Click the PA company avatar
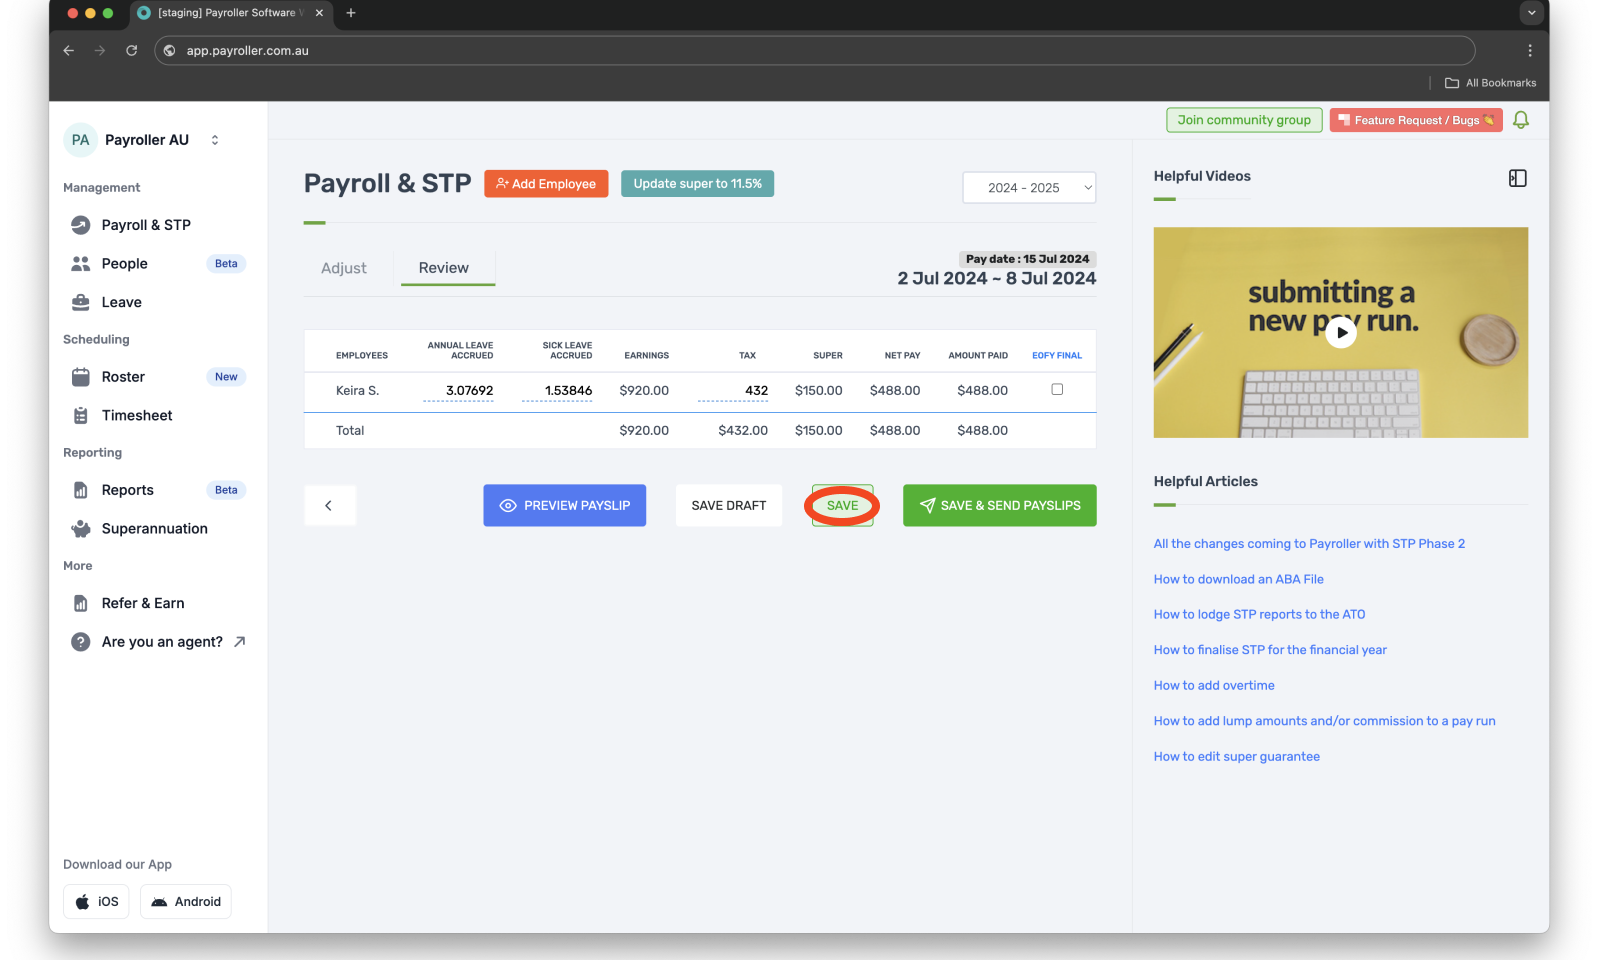The height and width of the screenshot is (960, 1599). tap(81, 140)
